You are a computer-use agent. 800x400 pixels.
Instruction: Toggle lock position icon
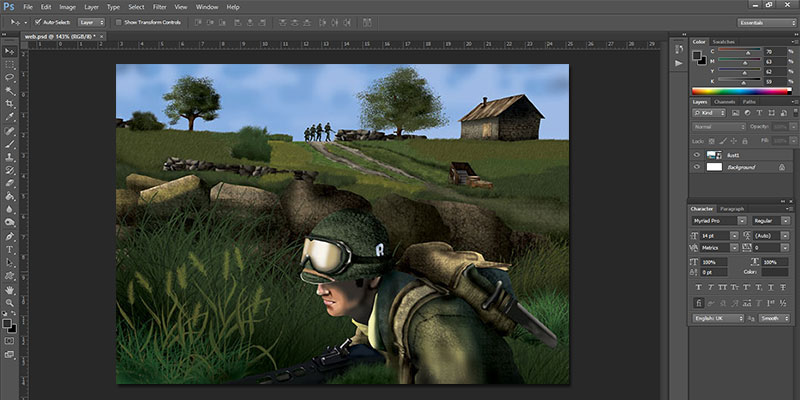tap(734, 141)
